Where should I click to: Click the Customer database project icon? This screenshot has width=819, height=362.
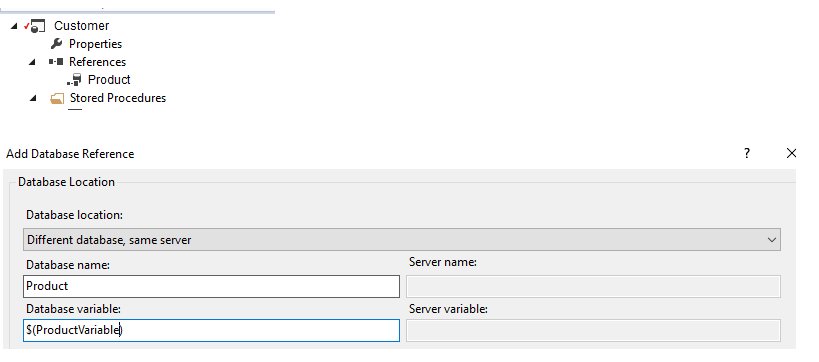pos(35,26)
